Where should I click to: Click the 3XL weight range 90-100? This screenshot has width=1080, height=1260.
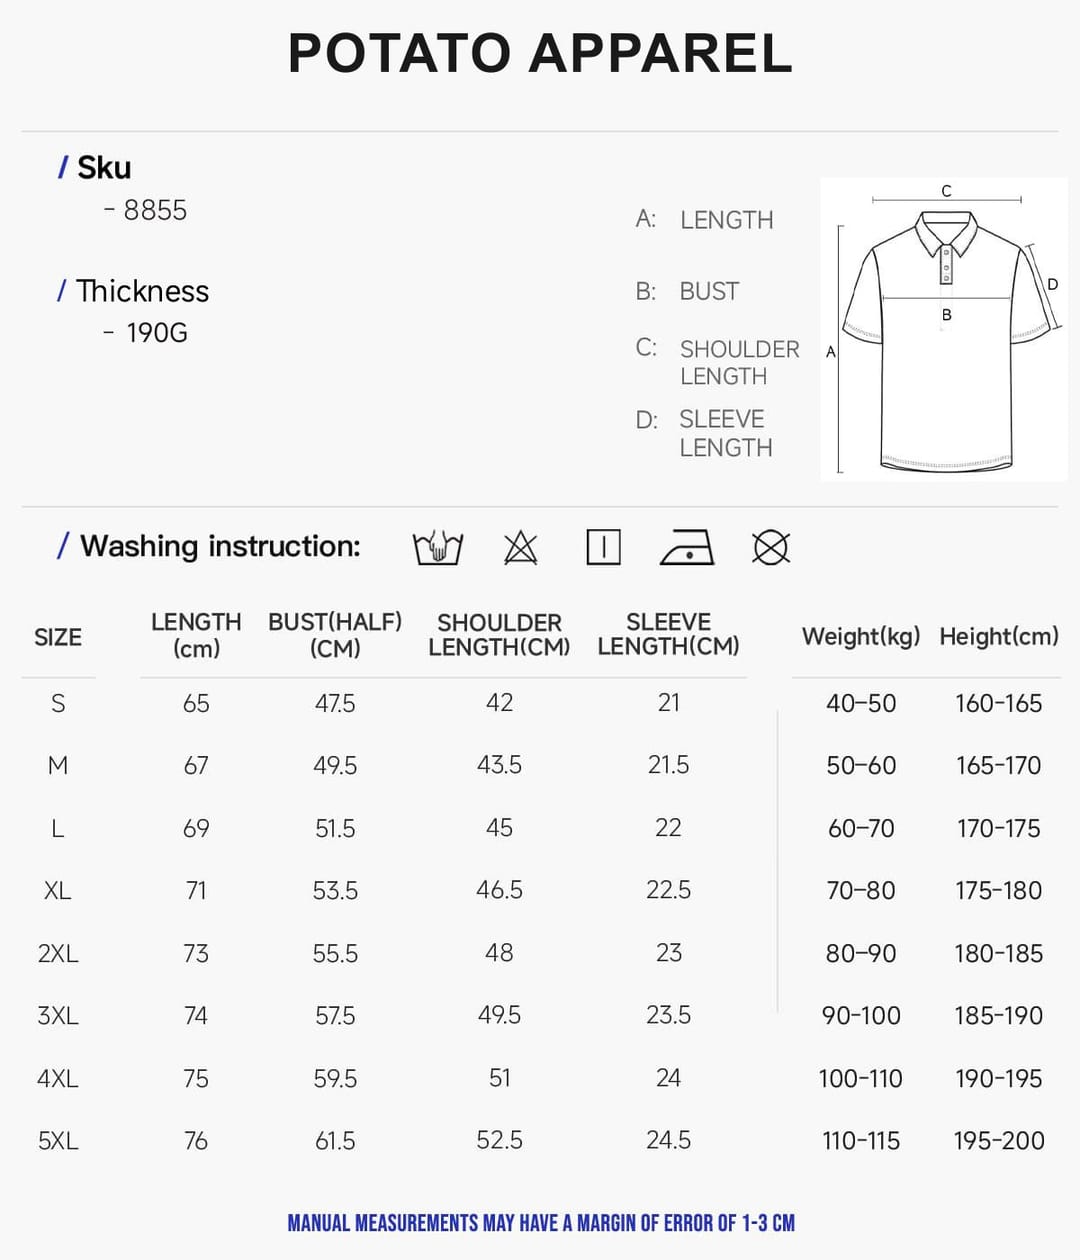pos(861,1015)
